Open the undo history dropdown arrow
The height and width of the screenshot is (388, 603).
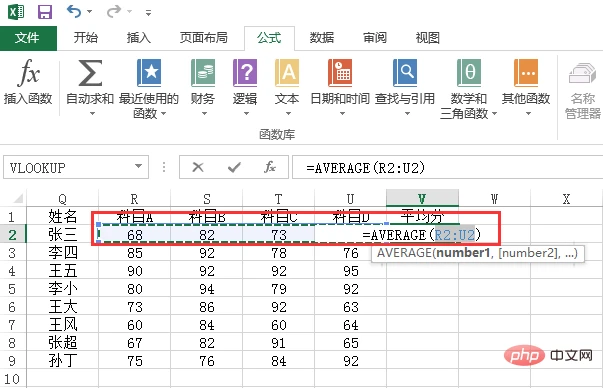coord(90,12)
